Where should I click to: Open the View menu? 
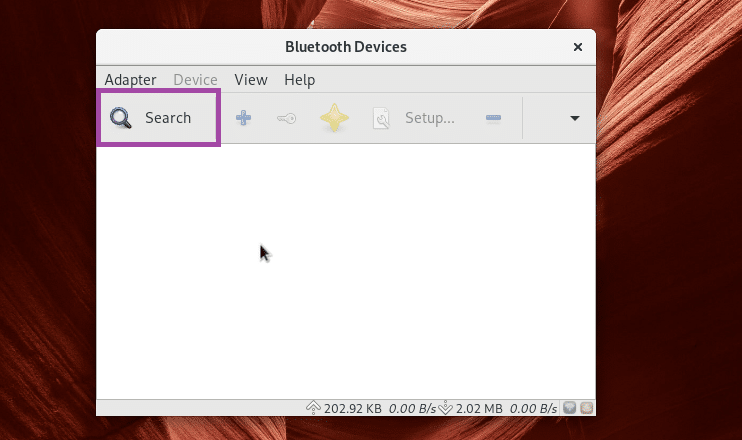coord(251,80)
